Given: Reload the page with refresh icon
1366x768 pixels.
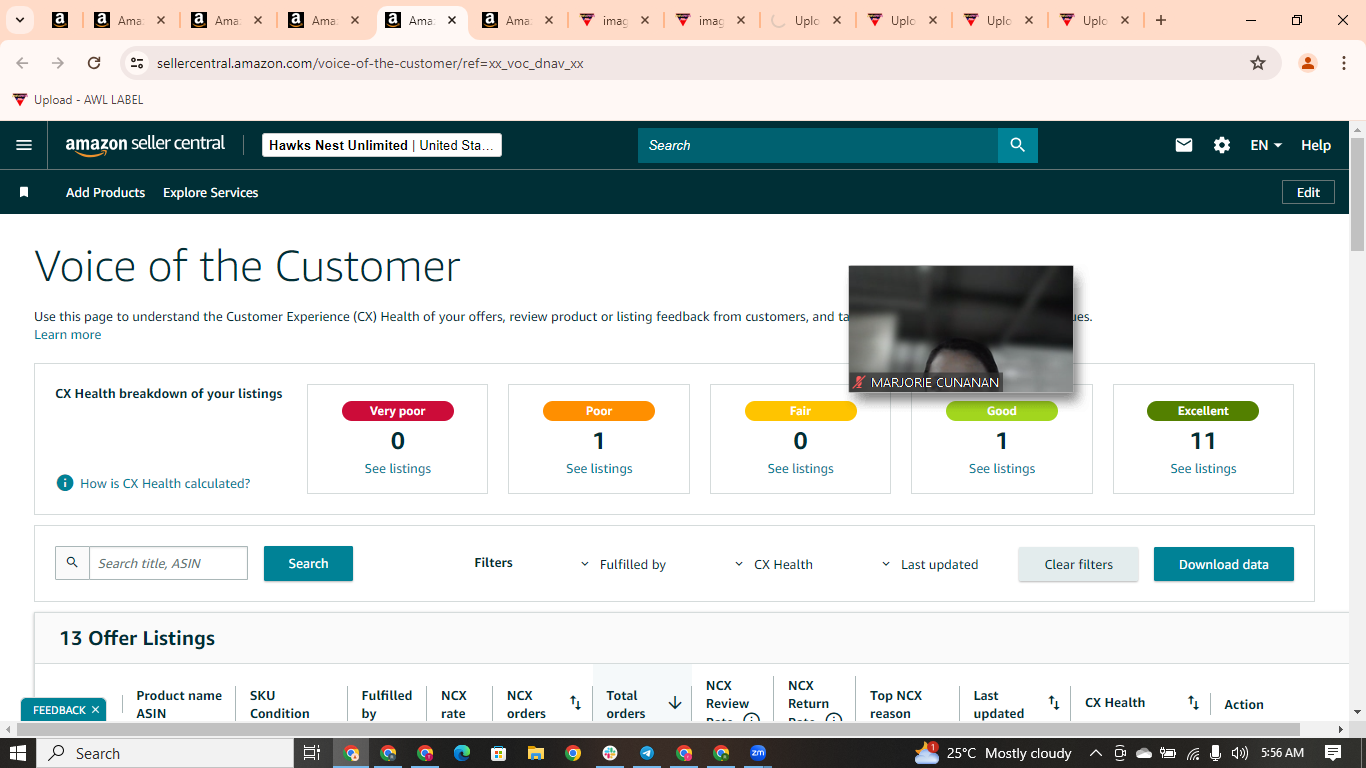Looking at the screenshot, I should click(x=94, y=63).
